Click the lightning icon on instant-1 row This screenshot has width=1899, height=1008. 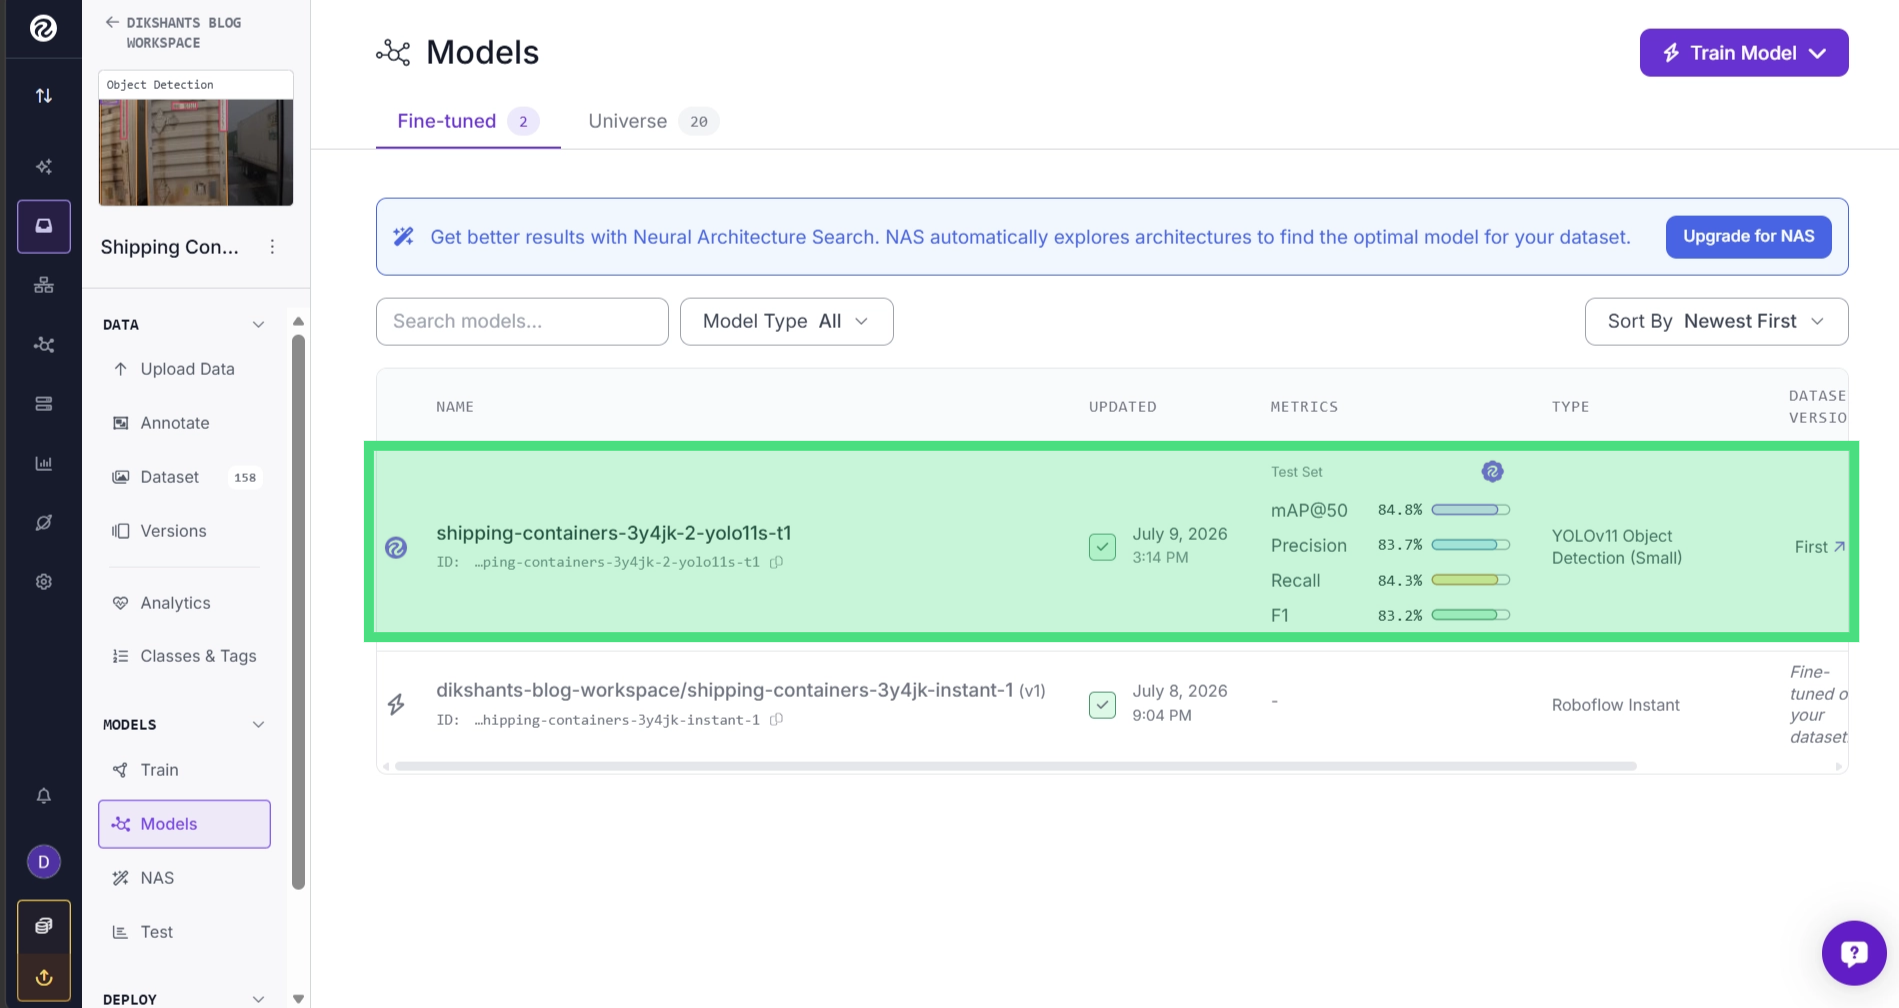[396, 705]
